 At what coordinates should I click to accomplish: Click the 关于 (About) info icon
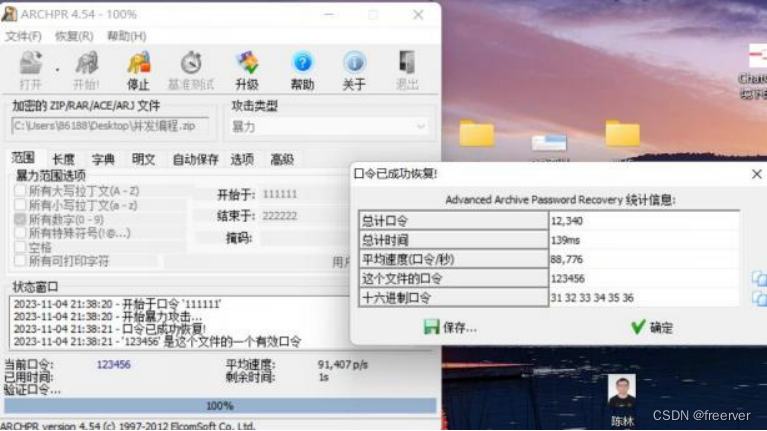click(354, 70)
